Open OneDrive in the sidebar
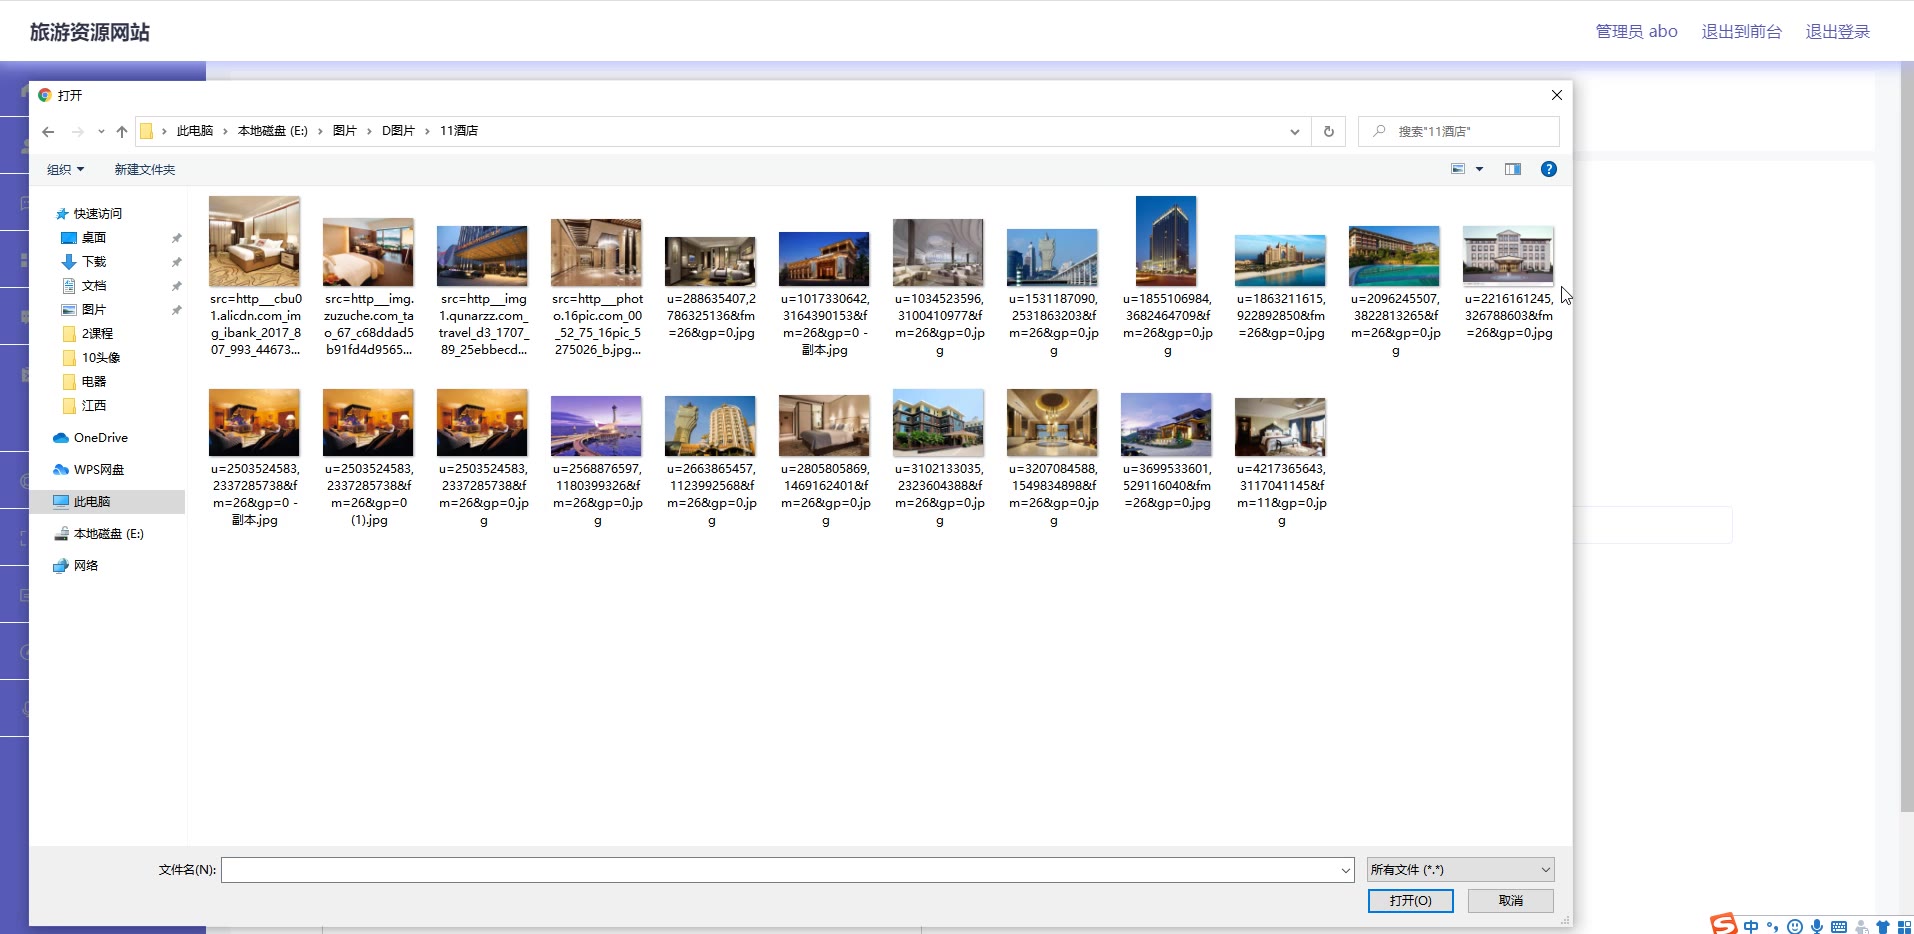Viewport: 1914px width, 934px height. click(x=100, y=438)
